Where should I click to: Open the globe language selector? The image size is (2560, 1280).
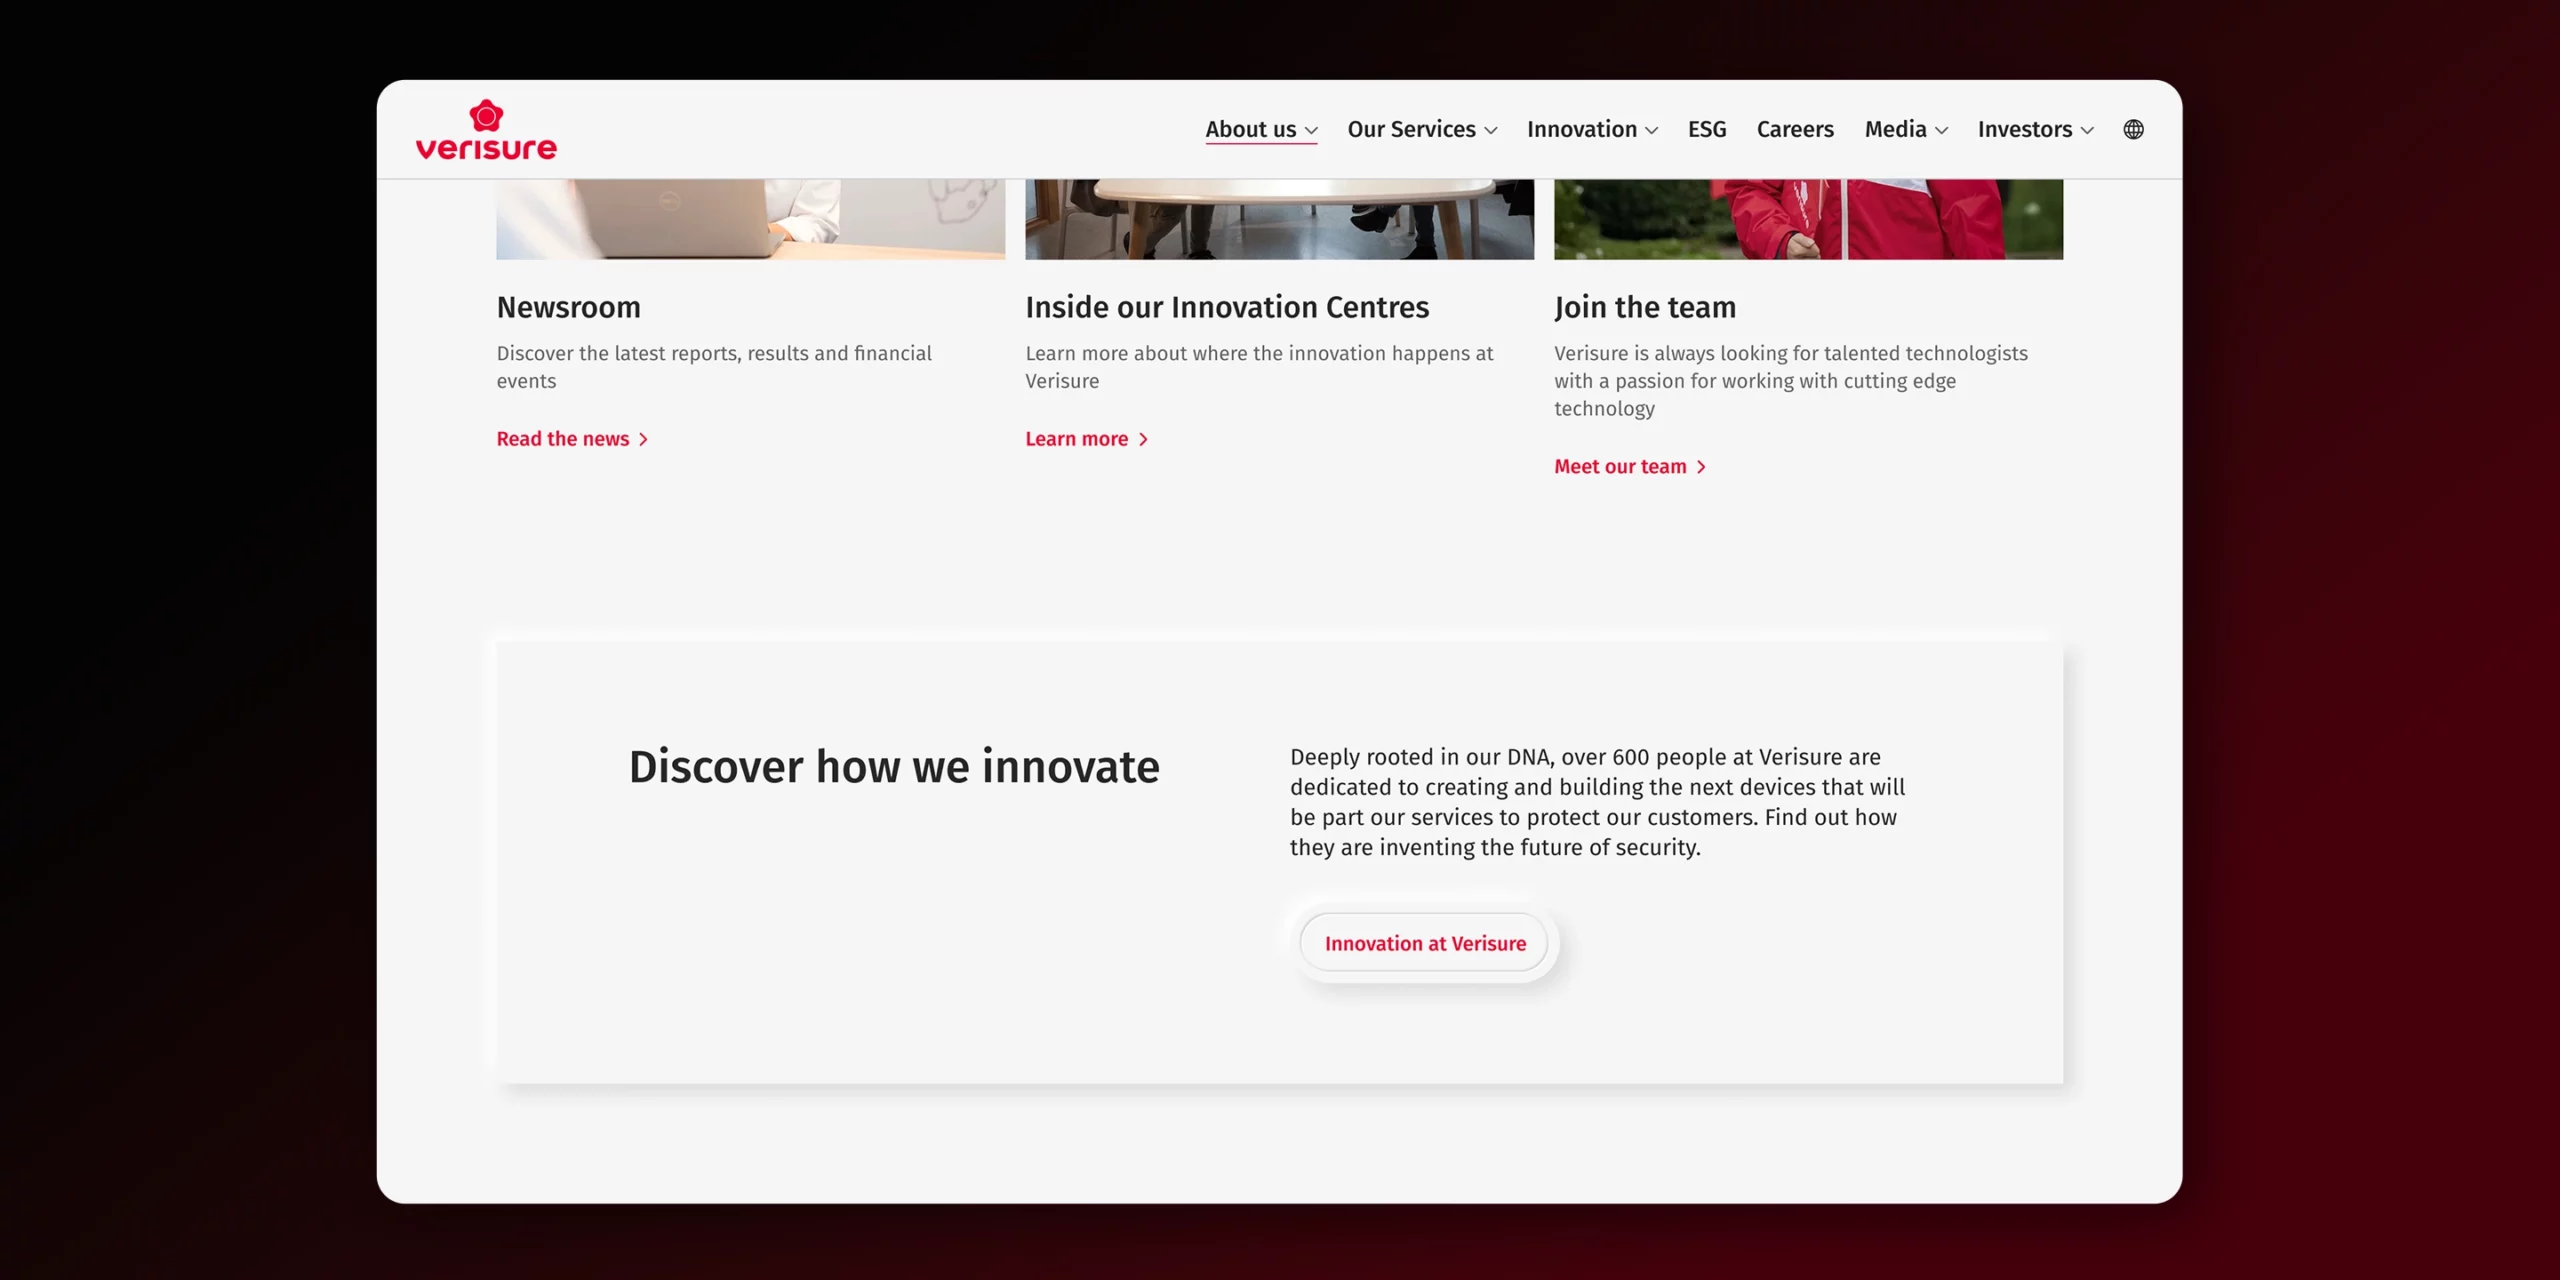pyautogui.click(x=2133, y=130)
